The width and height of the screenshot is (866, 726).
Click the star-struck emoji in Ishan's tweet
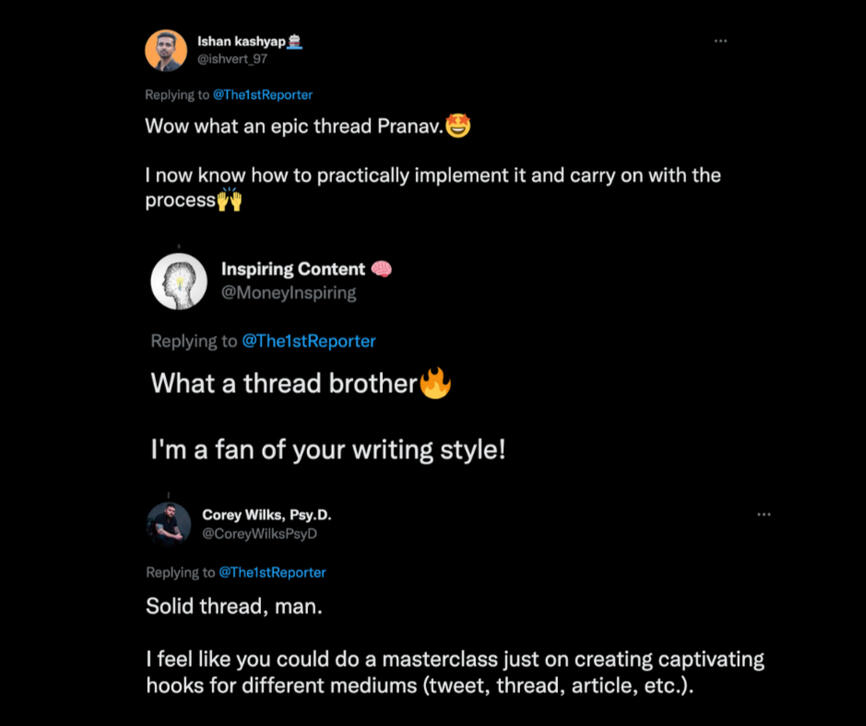tap(459, 127)
